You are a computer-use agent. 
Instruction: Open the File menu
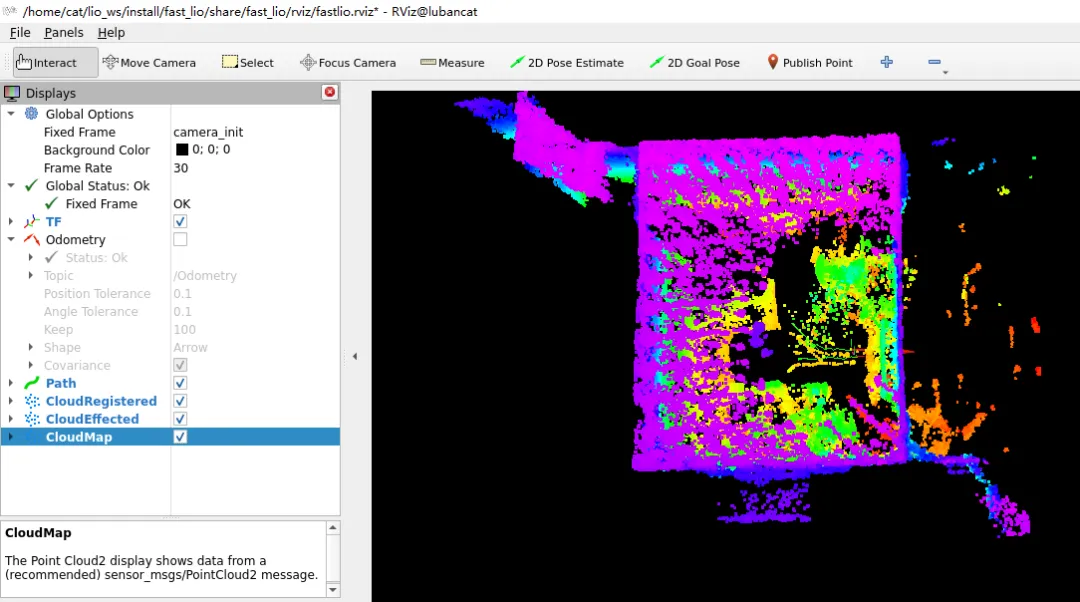20,32
